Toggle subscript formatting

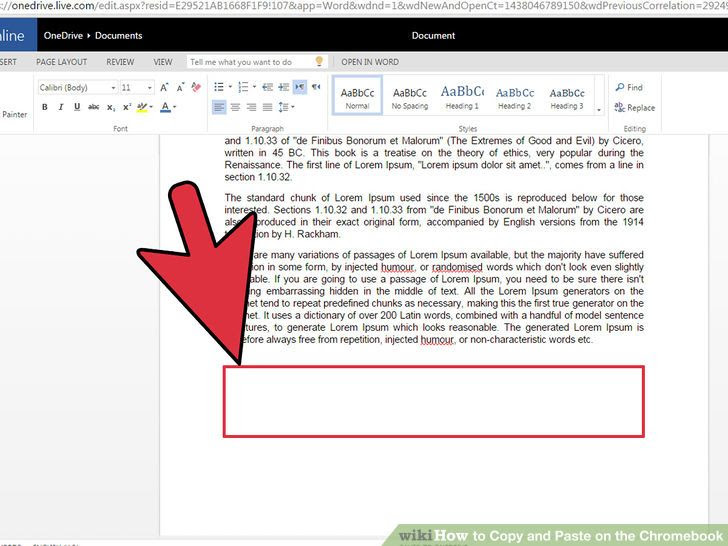(111, 108)
